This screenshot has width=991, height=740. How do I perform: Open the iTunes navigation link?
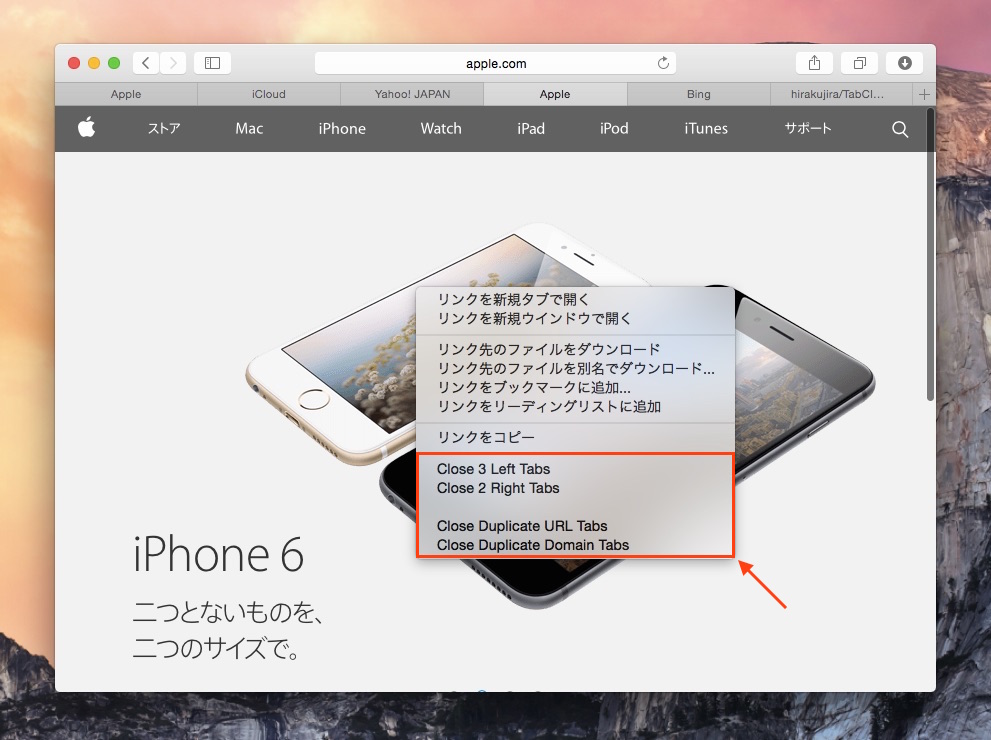tap(706, 128)
